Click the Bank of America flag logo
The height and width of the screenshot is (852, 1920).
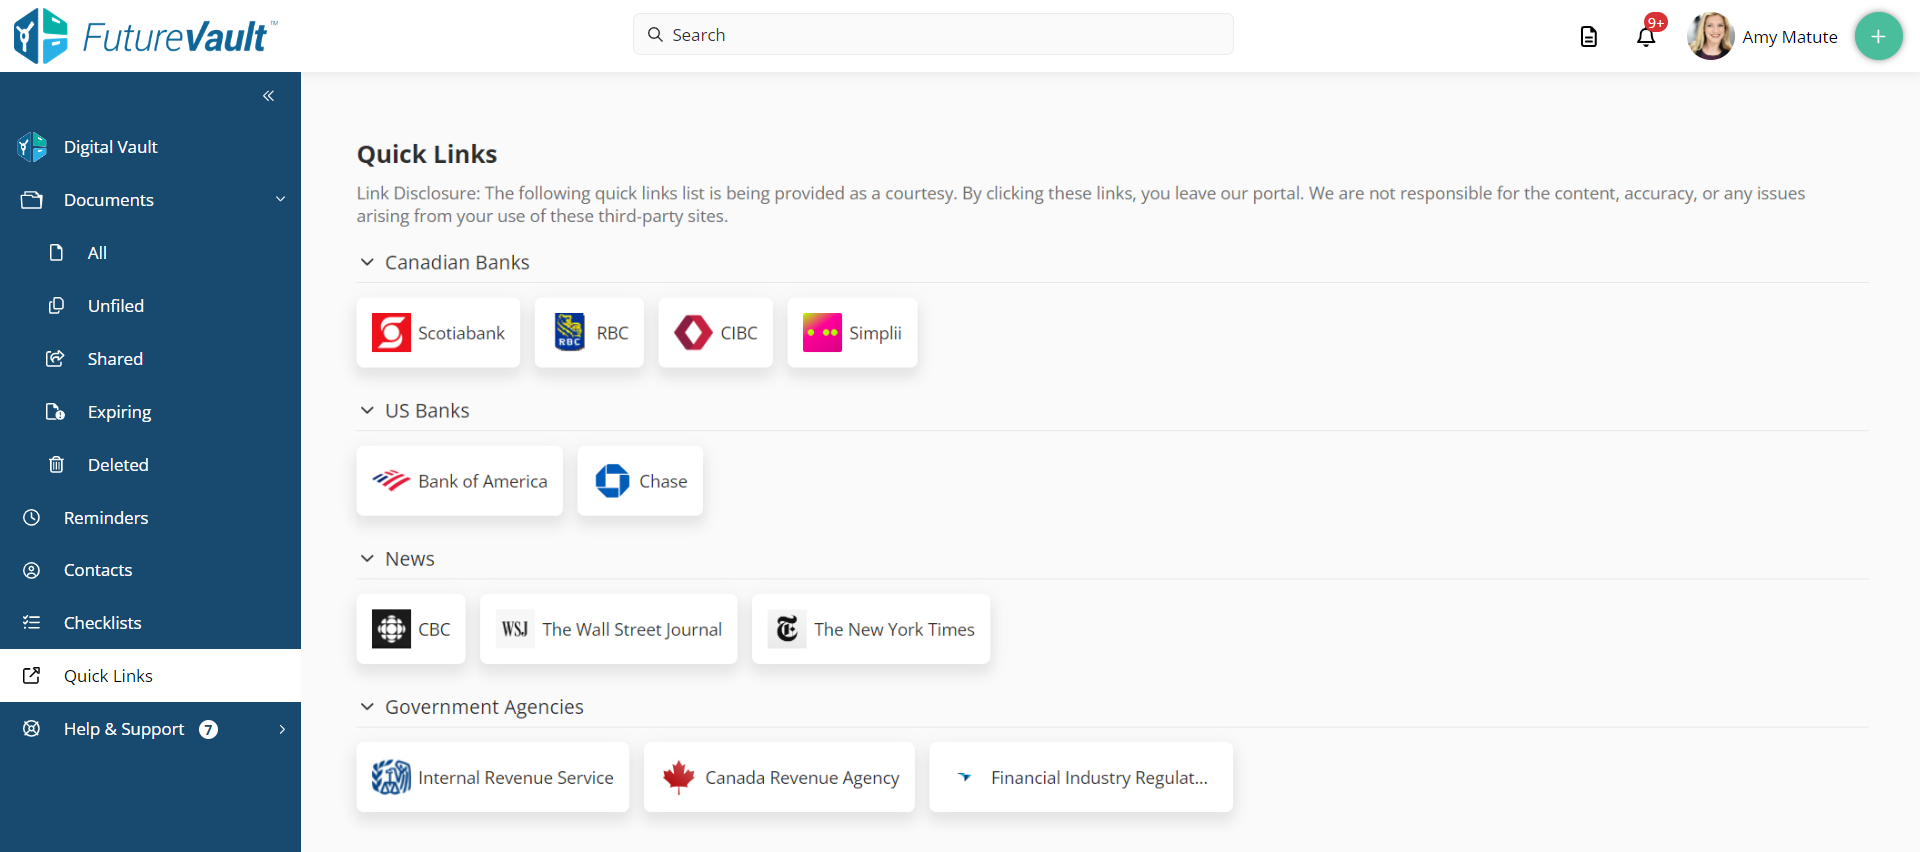(x=391, y=481)
